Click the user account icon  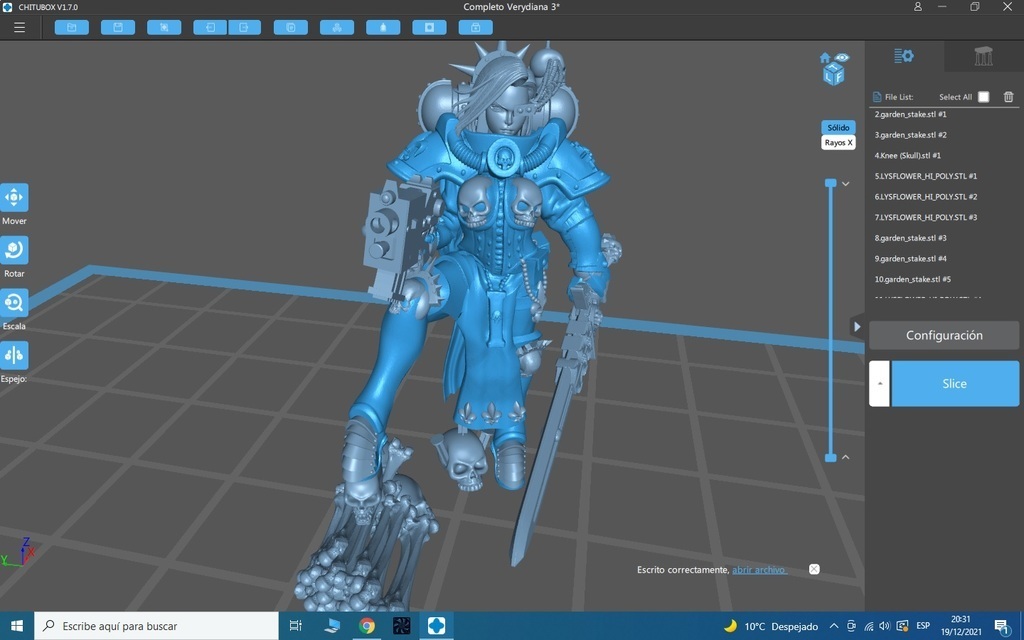tap(918, 7)
